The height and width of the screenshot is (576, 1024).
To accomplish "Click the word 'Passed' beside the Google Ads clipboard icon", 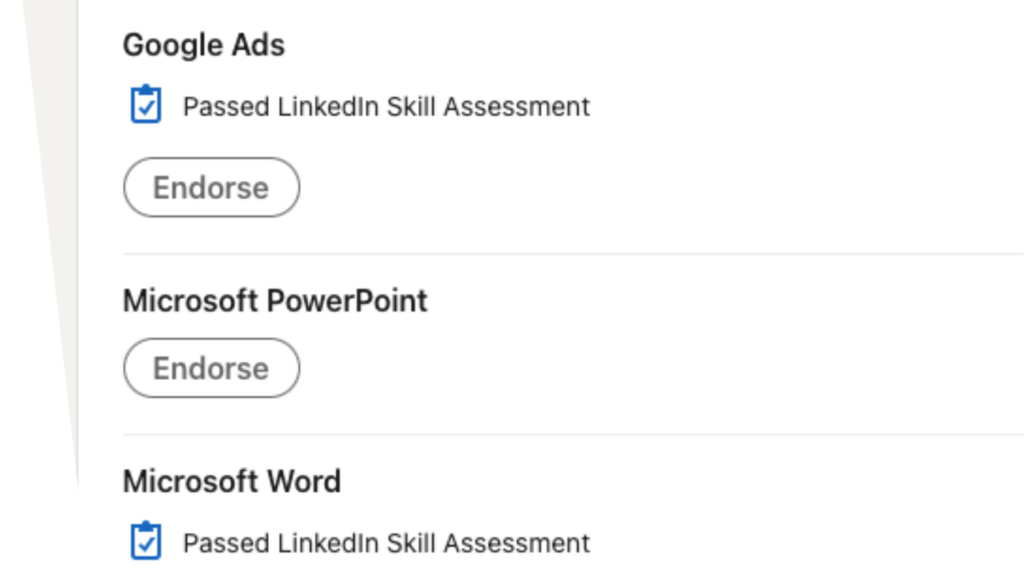I will click(x=226, y=106).
